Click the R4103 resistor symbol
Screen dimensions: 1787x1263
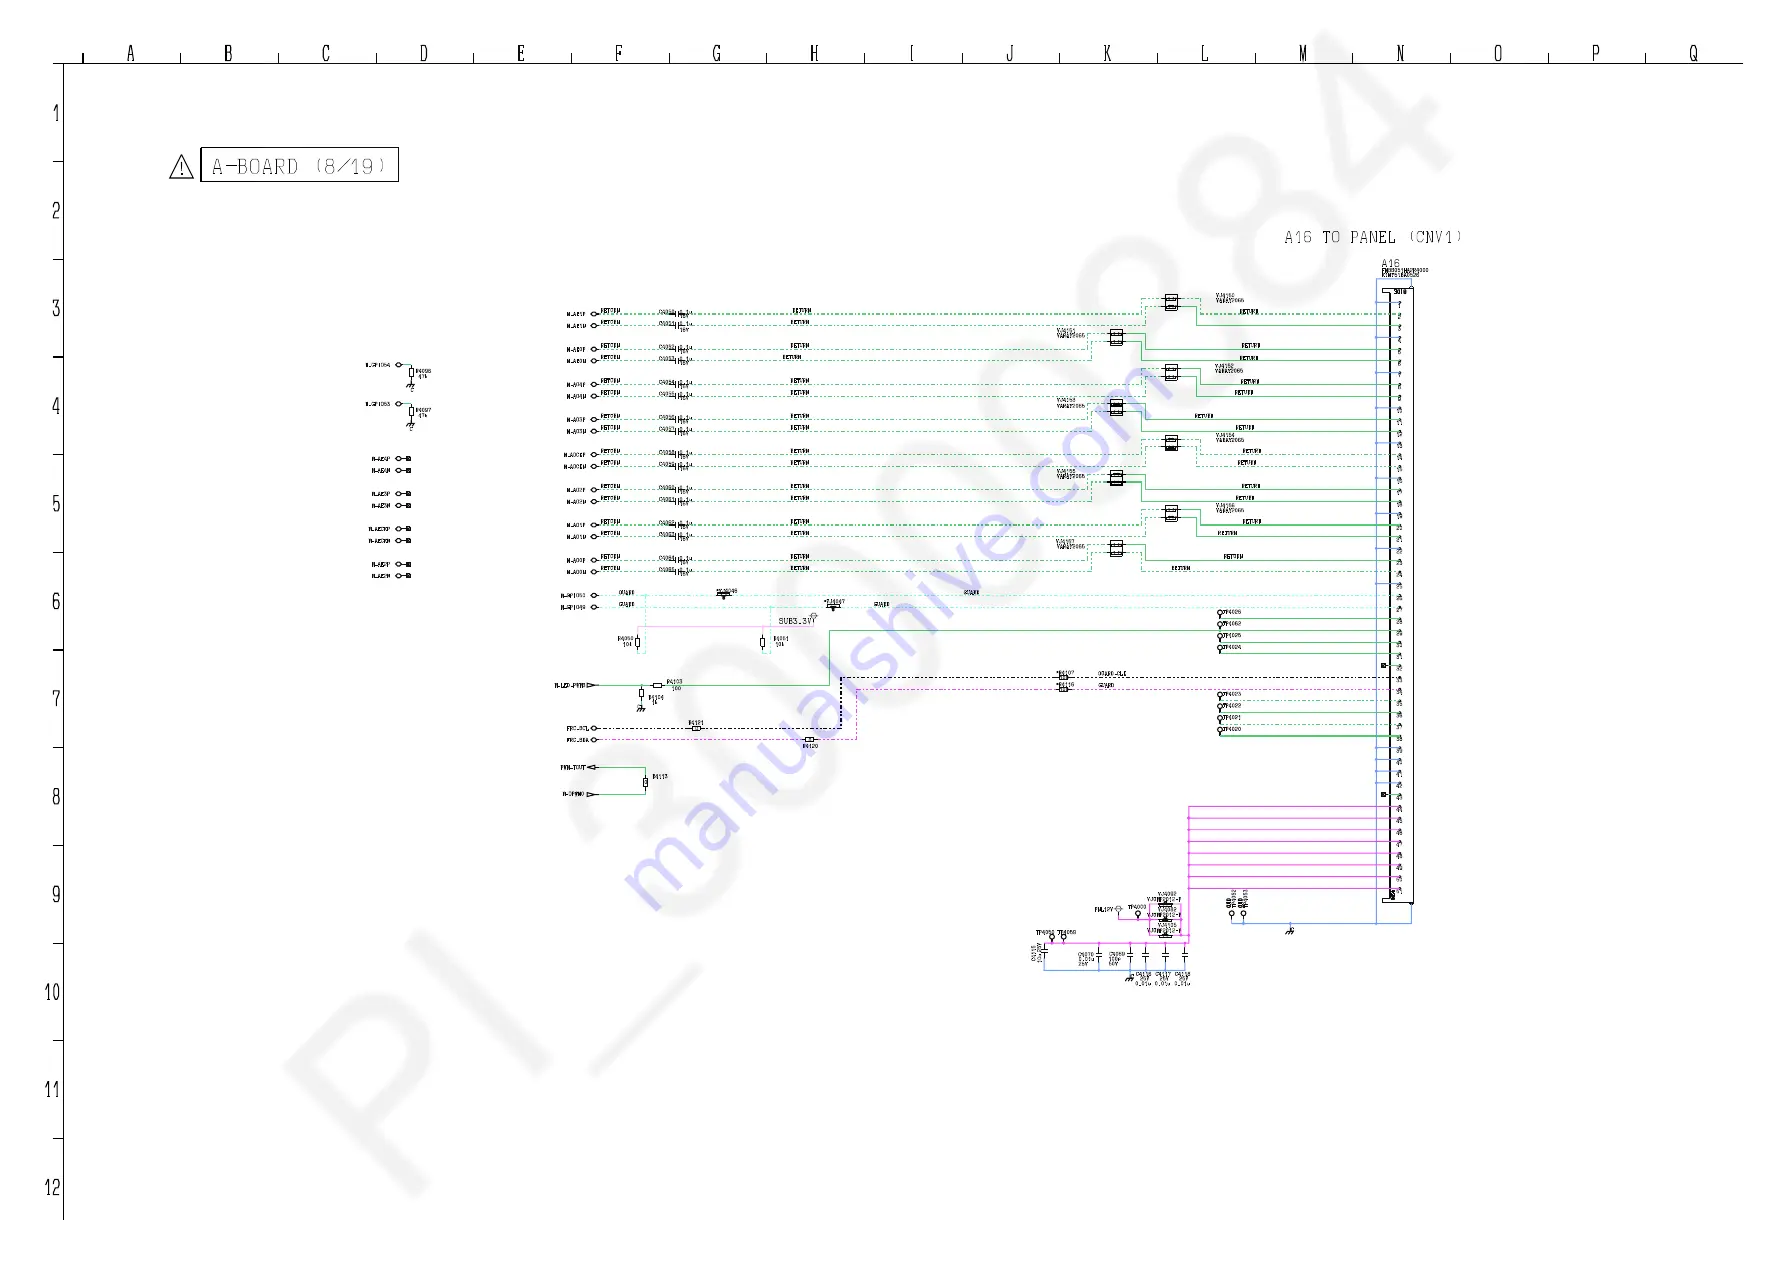657,685
